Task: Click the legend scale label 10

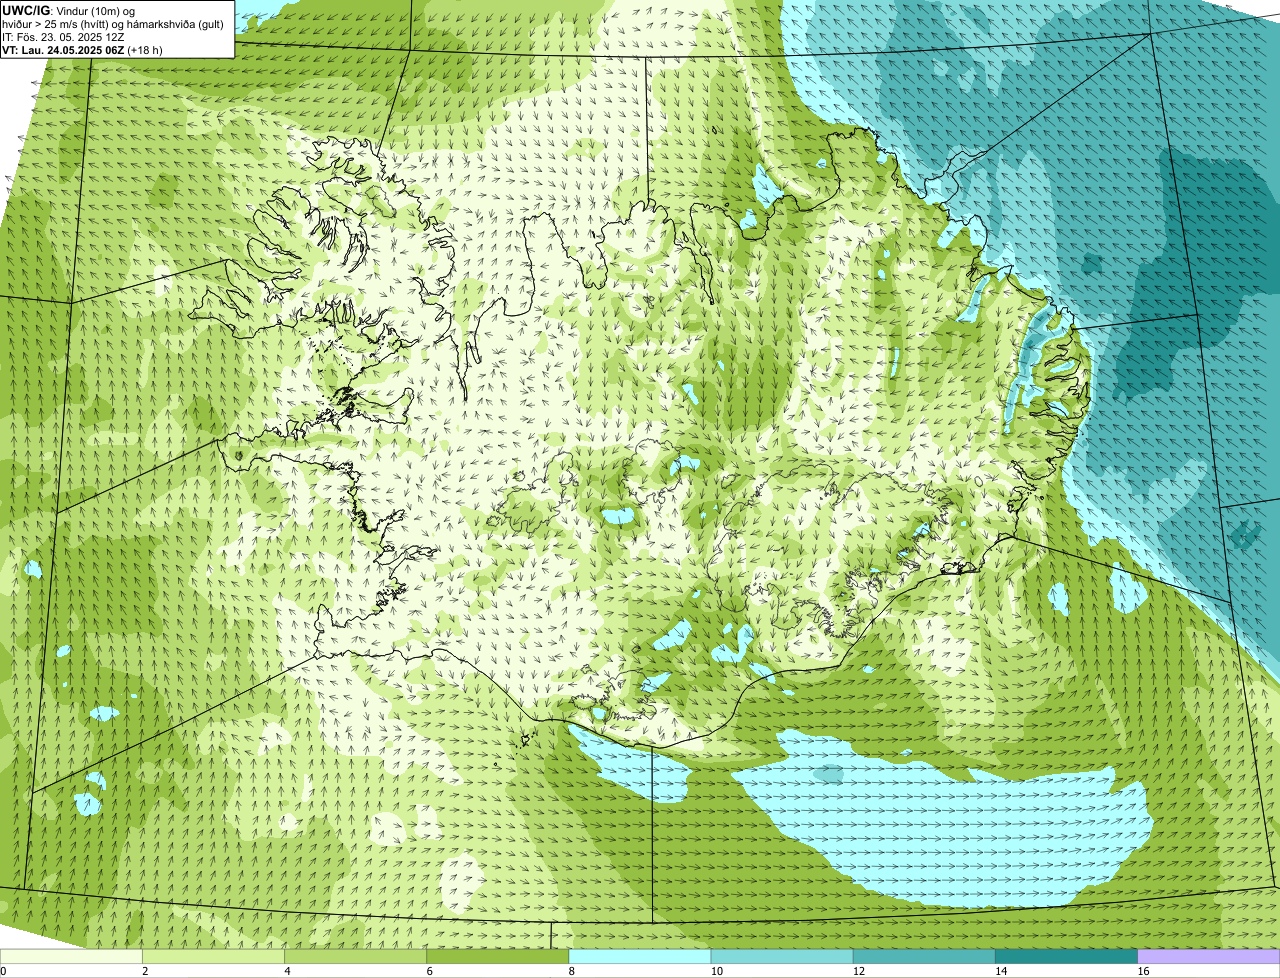Action: (x=717, y=971)
